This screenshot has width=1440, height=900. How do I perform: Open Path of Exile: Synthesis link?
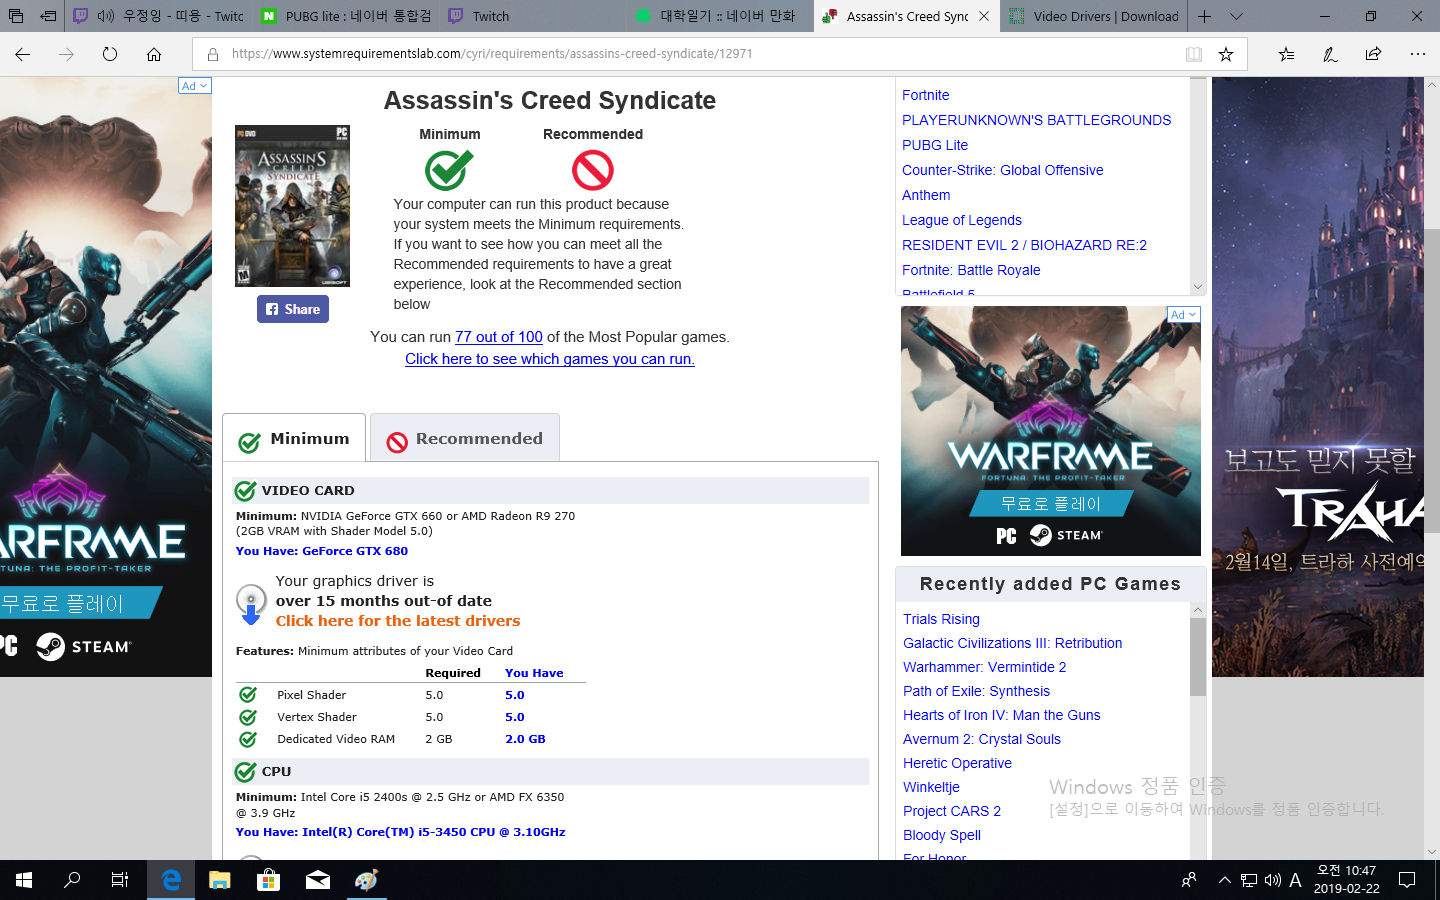[x=976, y=691]
